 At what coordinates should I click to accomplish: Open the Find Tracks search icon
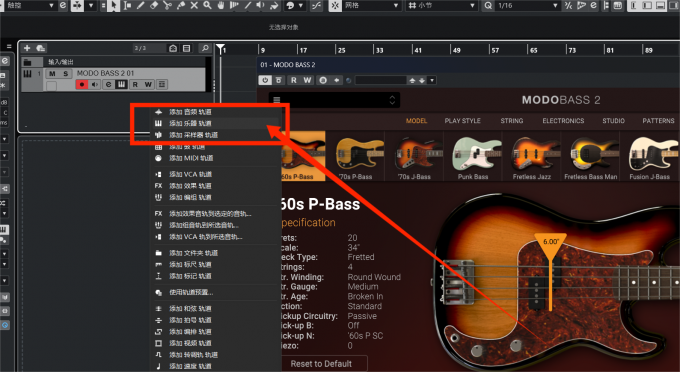coord(205,48)
